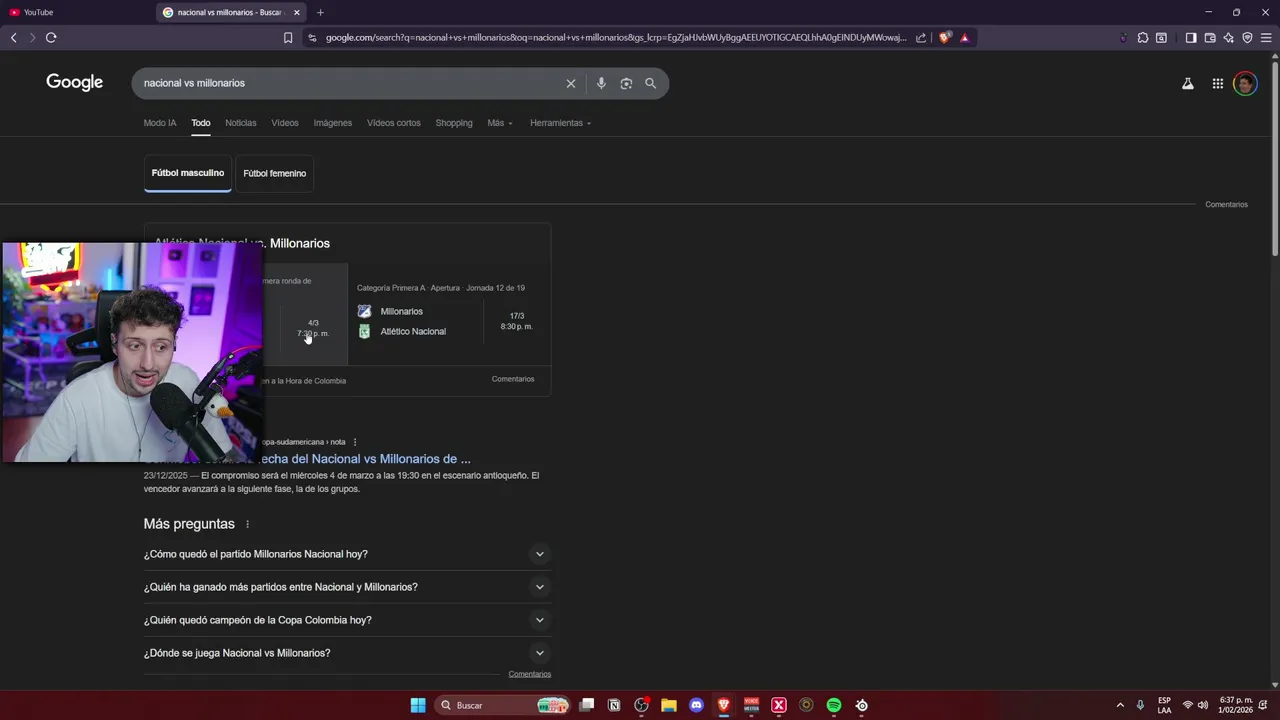Click the browser address bar URL

point(615,38)
